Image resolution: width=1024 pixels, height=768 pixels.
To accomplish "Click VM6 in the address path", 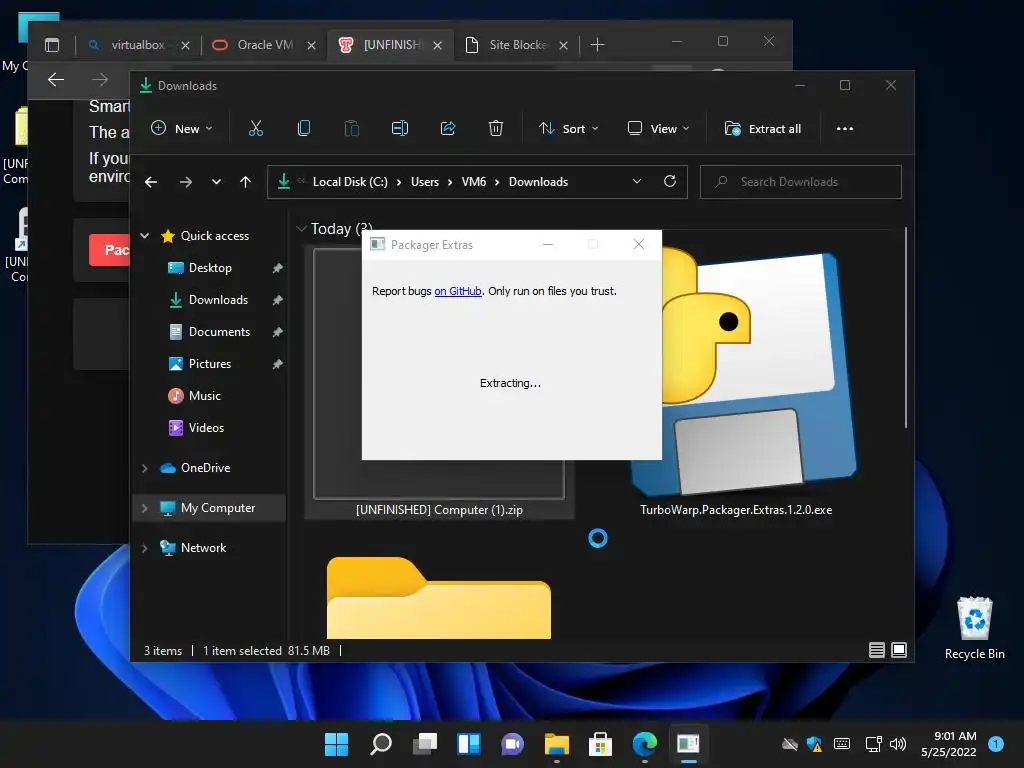I will [473, 182].
